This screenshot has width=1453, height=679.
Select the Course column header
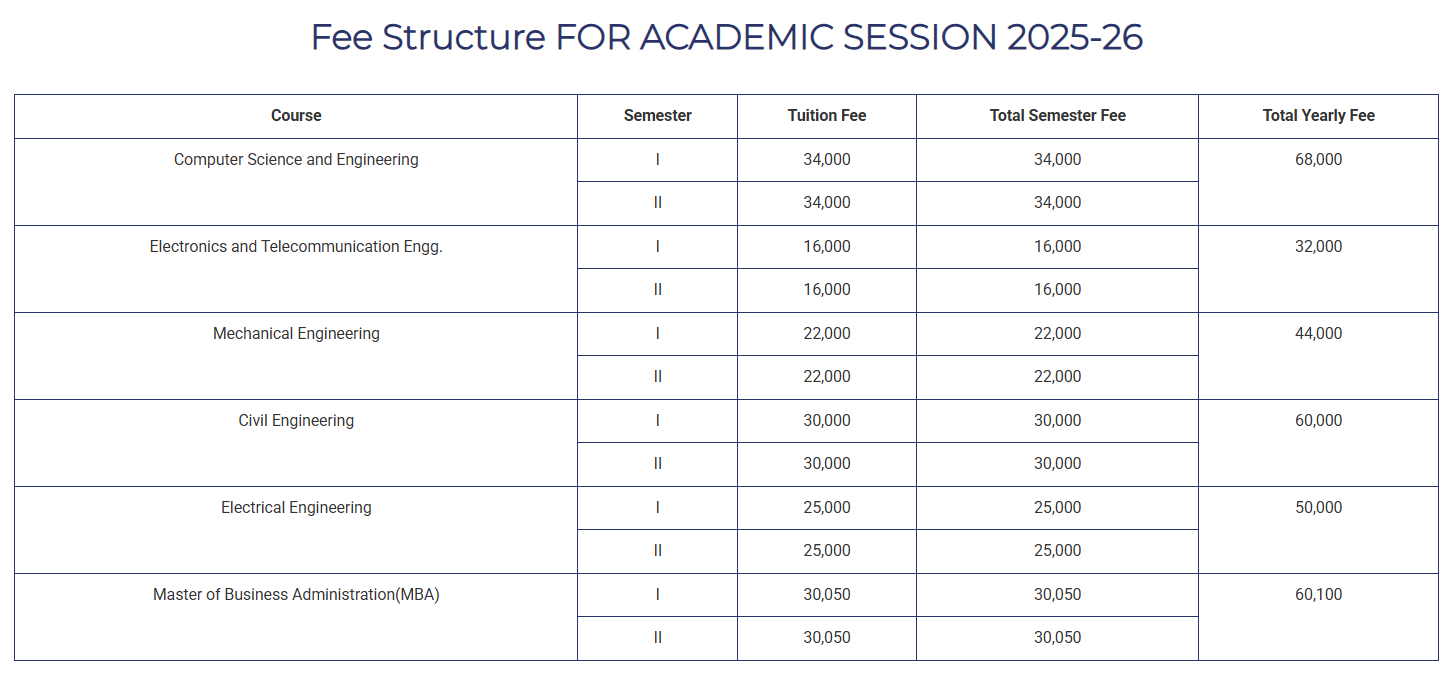[x=296, y=116]
